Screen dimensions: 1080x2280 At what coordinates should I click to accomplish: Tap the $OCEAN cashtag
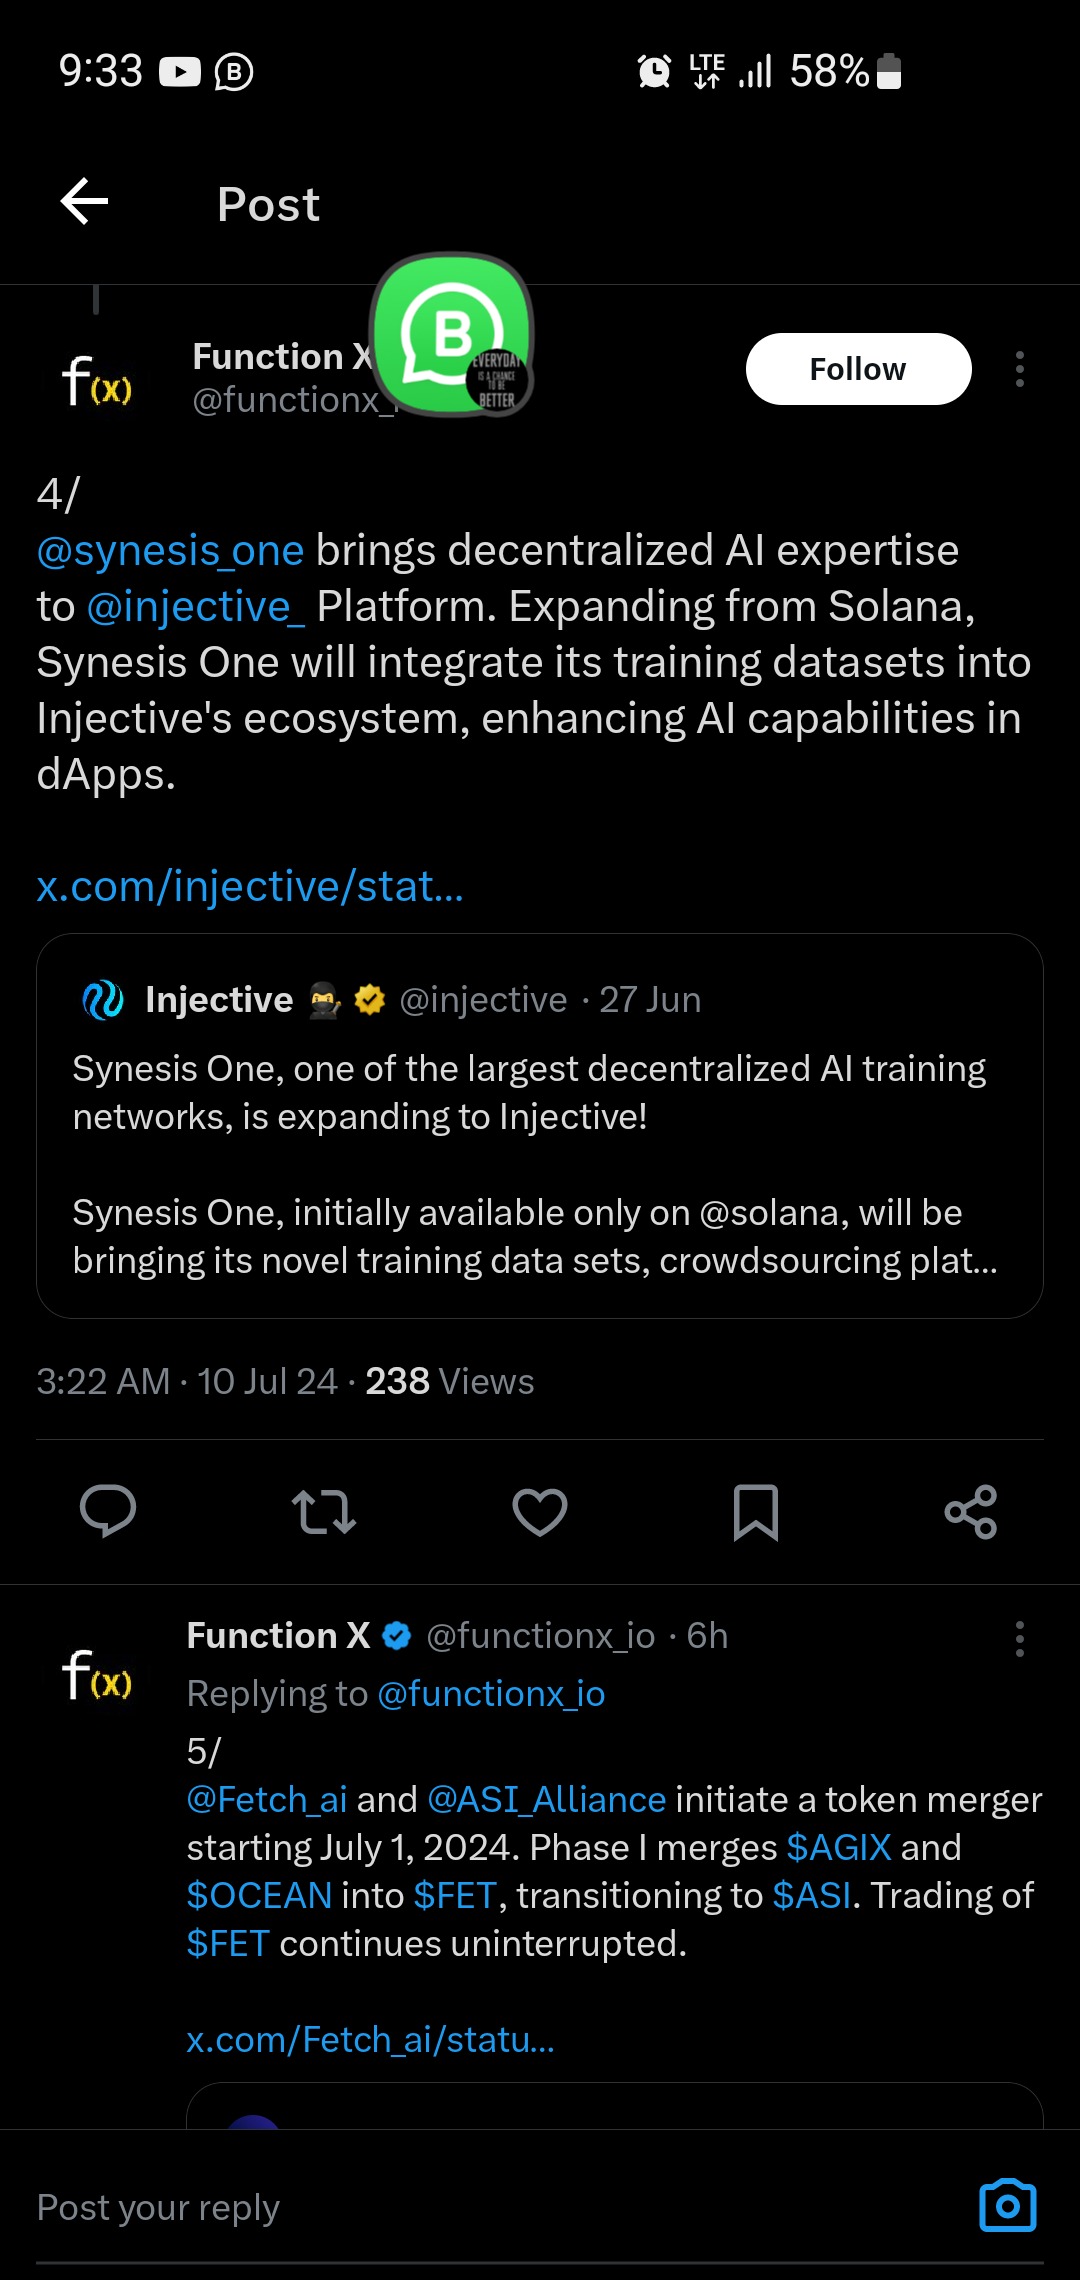(x=259, y=1896)
